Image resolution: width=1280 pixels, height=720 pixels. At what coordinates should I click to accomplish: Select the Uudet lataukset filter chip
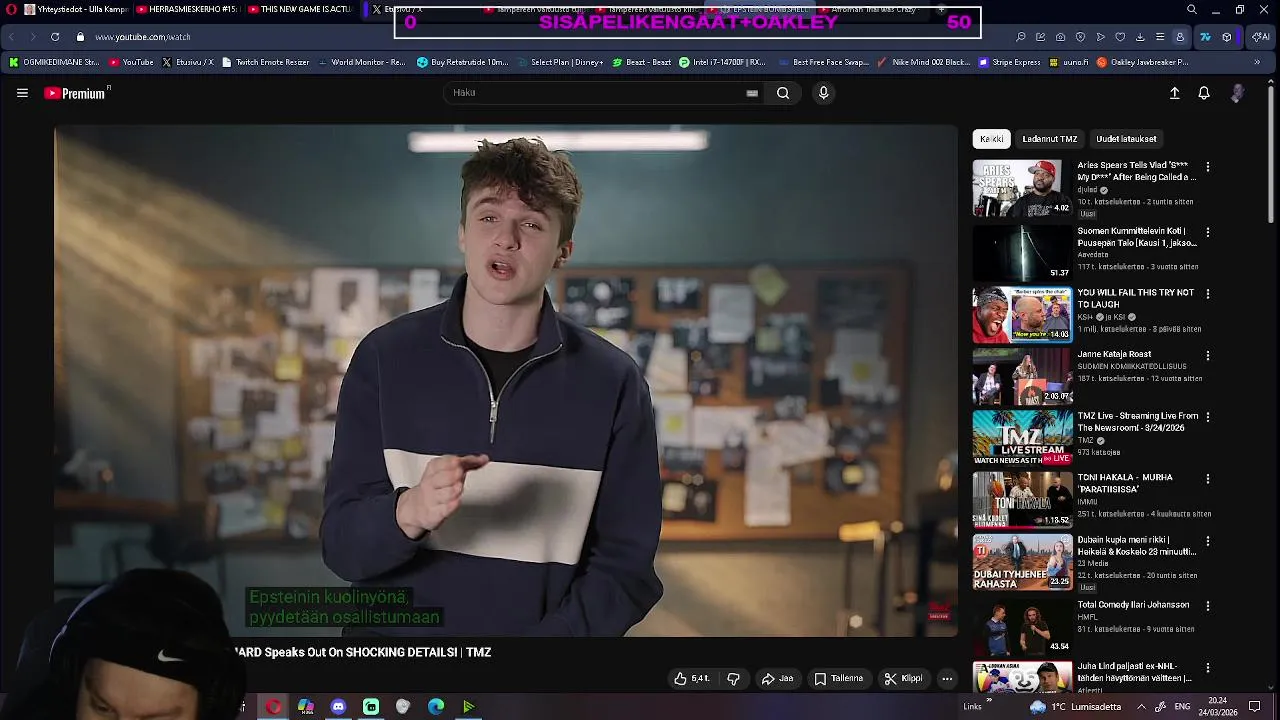tap(1126, 139)
